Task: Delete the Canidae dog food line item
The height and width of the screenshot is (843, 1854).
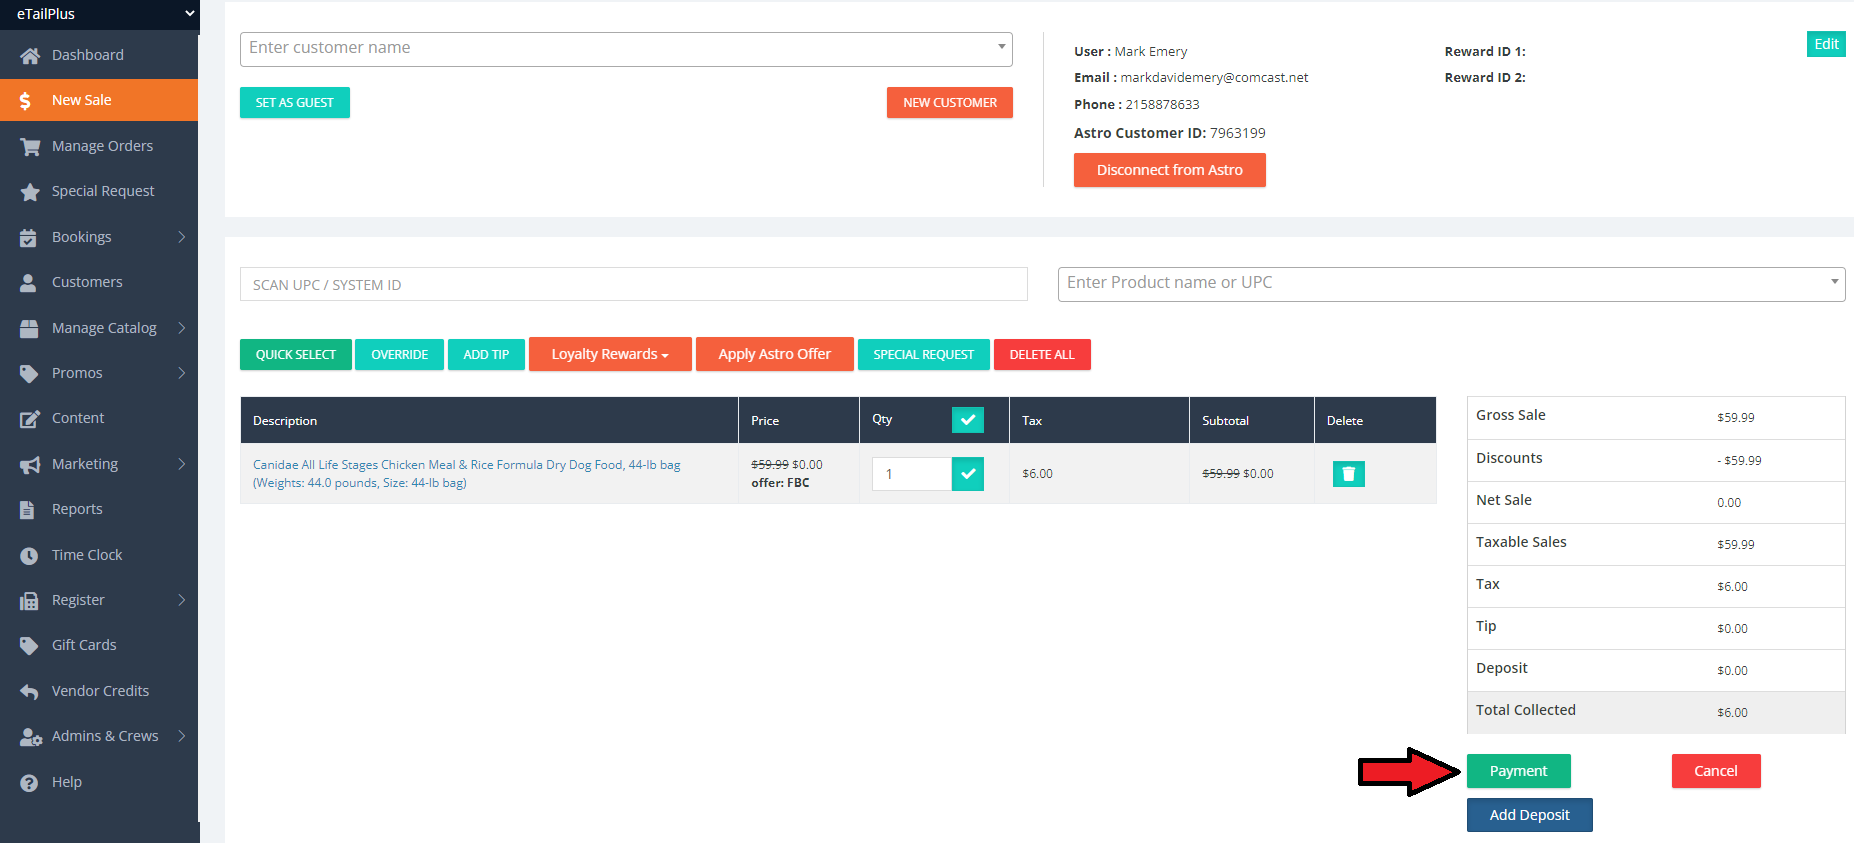Action: pos(1348,474)
